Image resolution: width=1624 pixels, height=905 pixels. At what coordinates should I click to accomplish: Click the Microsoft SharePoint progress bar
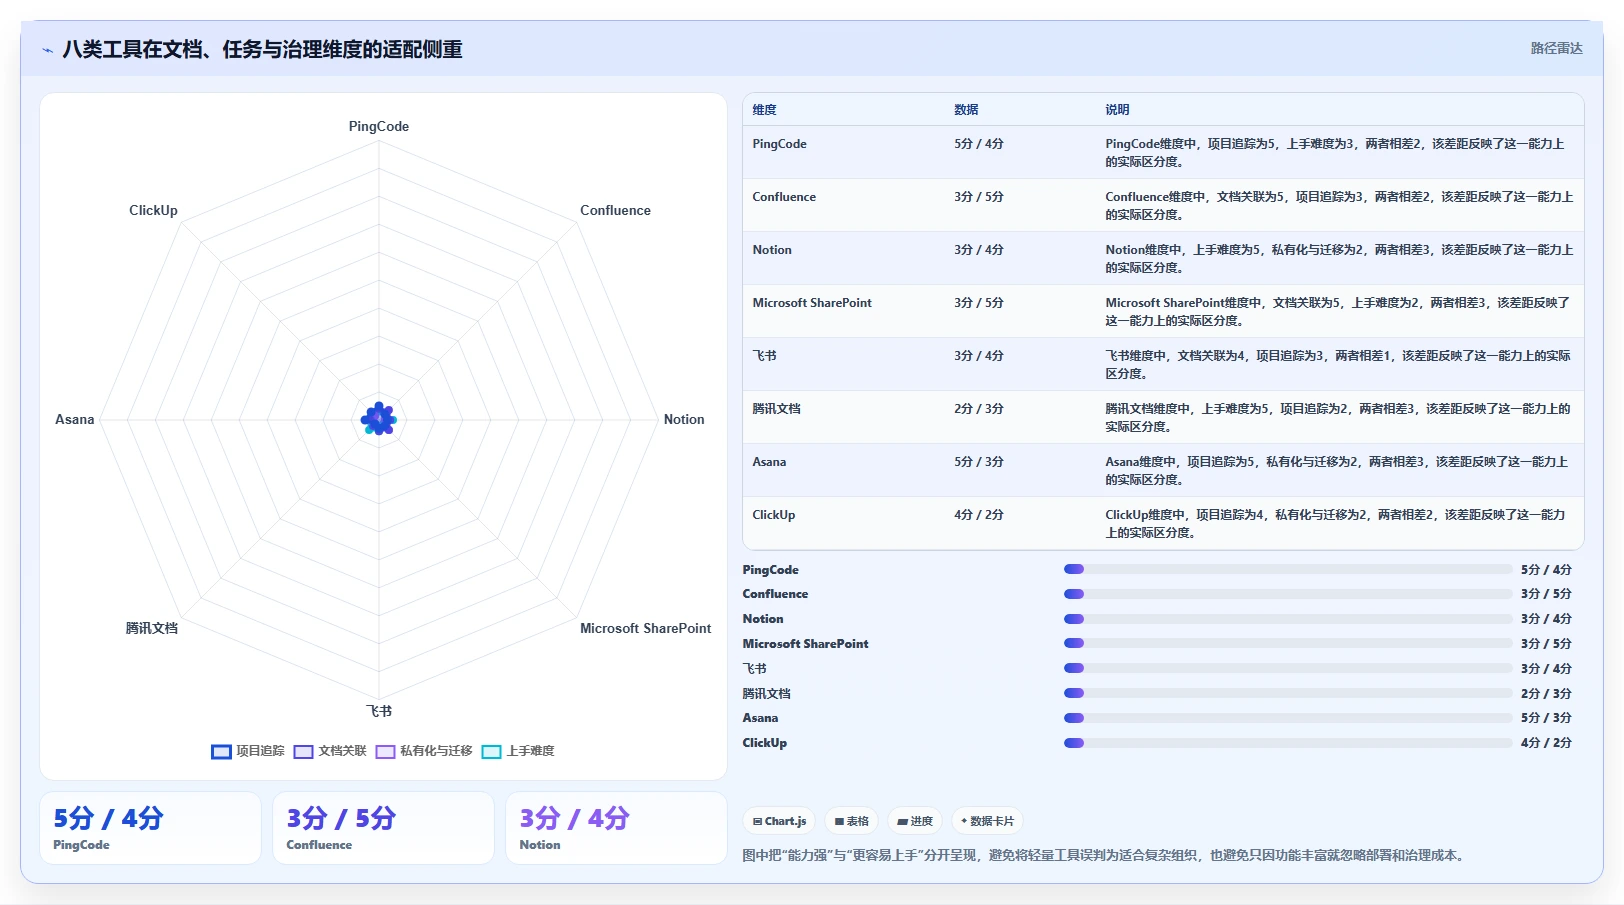(1288, 643)
